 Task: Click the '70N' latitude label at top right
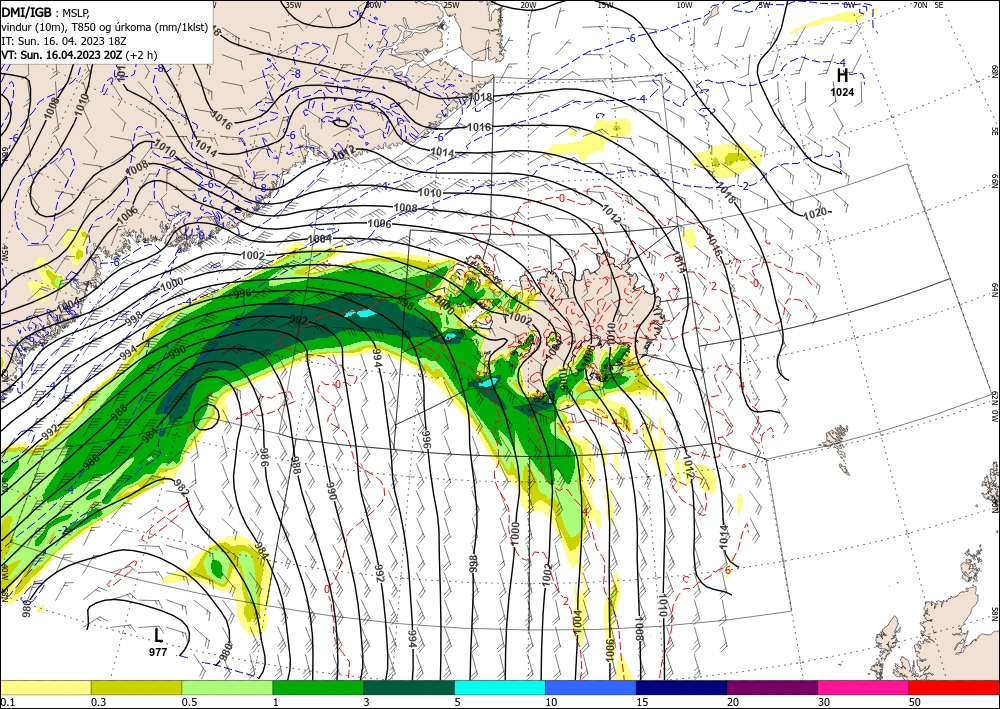tap(920, 5)
